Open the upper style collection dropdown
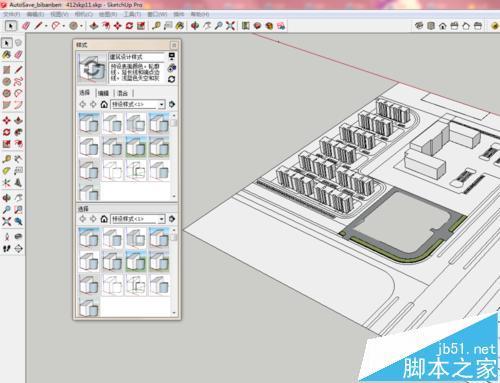500x383 pixels. pyautogui.click(x=138, y=104)
